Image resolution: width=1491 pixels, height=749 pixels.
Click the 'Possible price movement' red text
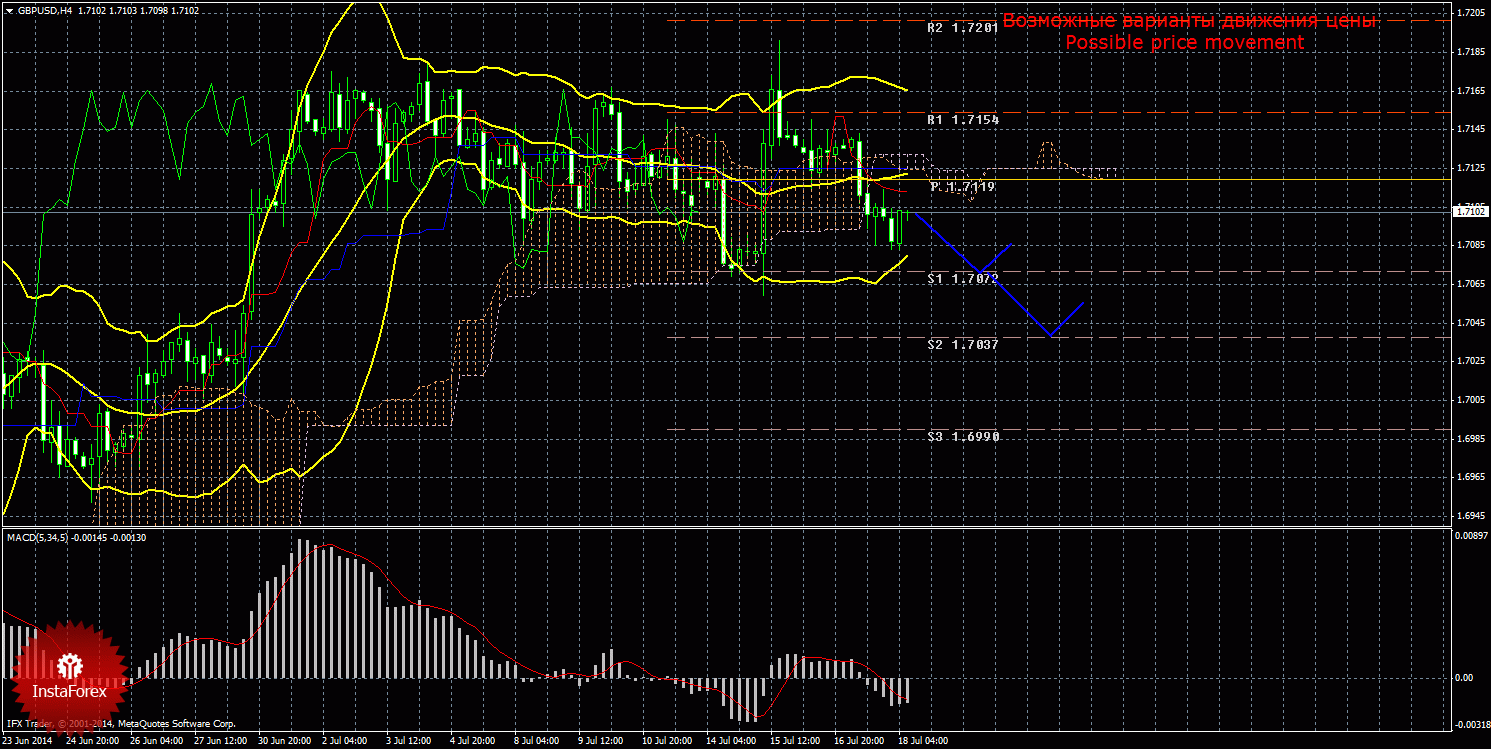pyautogui.click(x=1184, y=42)
